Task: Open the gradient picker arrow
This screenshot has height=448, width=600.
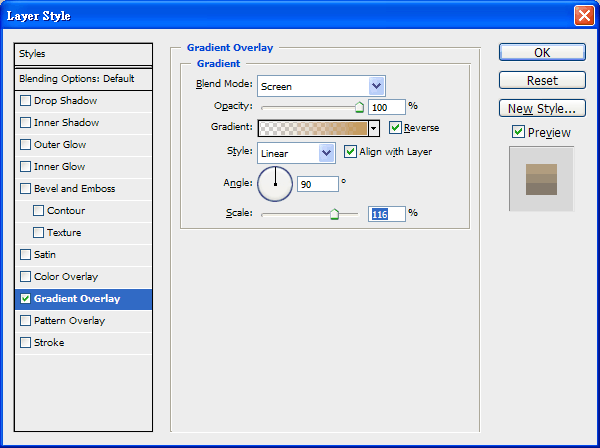Action: click(374, 128)
